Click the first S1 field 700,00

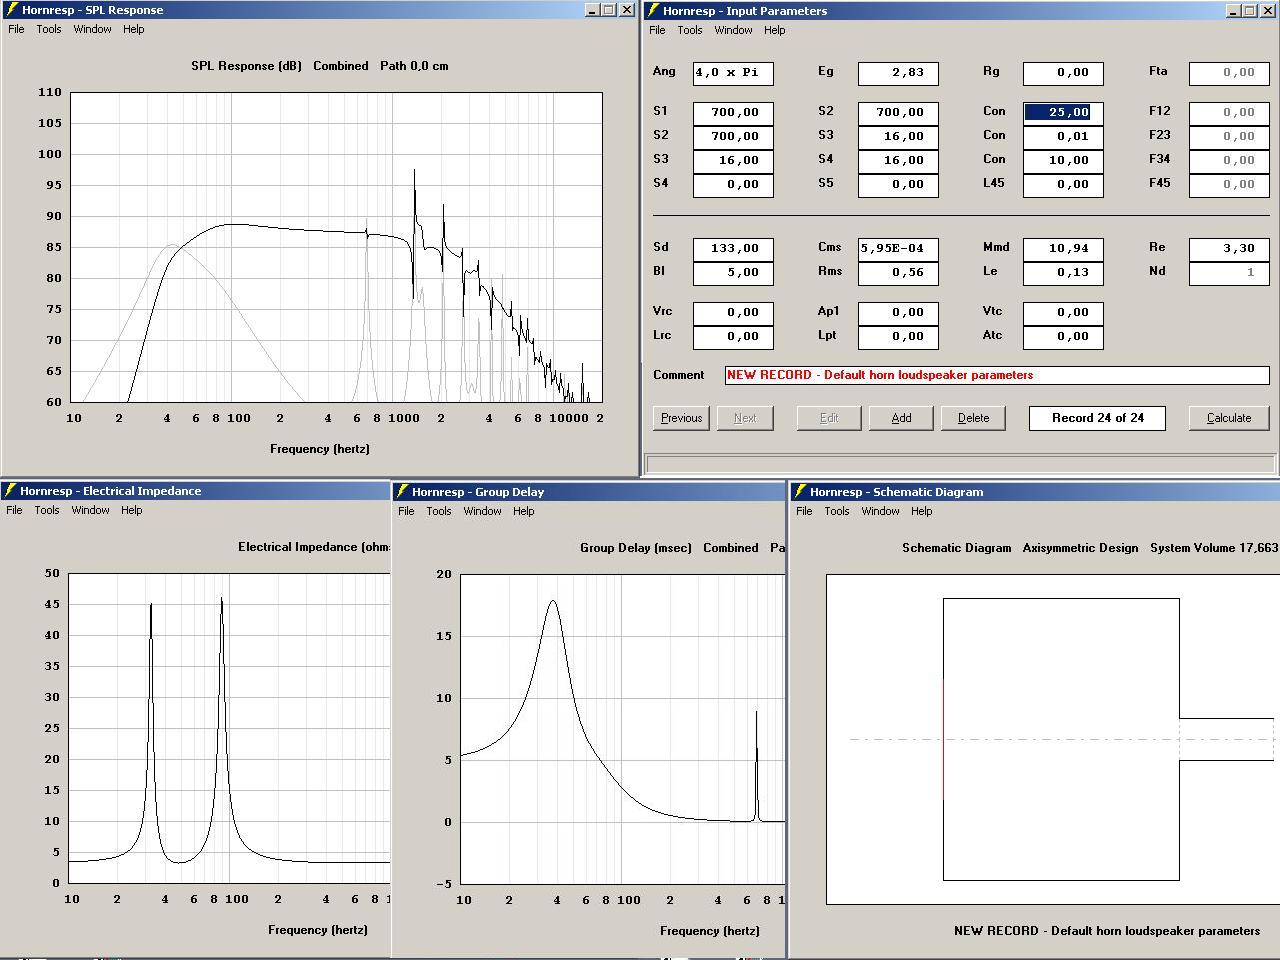click(x=733, y=113)
